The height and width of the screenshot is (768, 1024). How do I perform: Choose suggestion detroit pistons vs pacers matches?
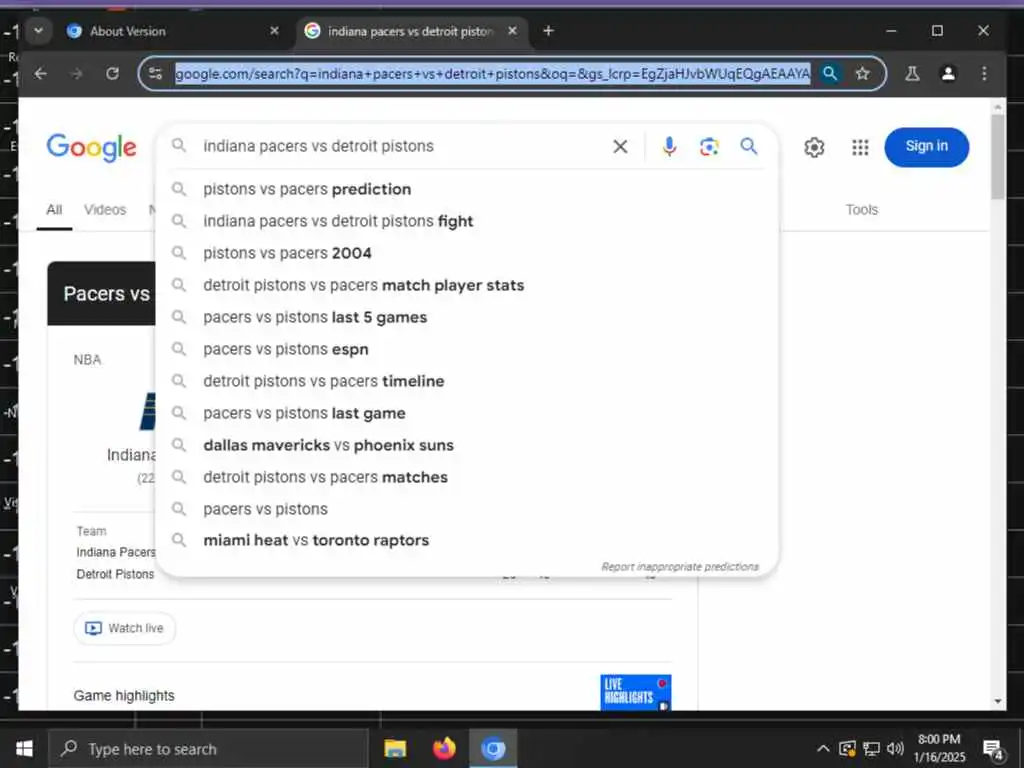pos(467,477)
